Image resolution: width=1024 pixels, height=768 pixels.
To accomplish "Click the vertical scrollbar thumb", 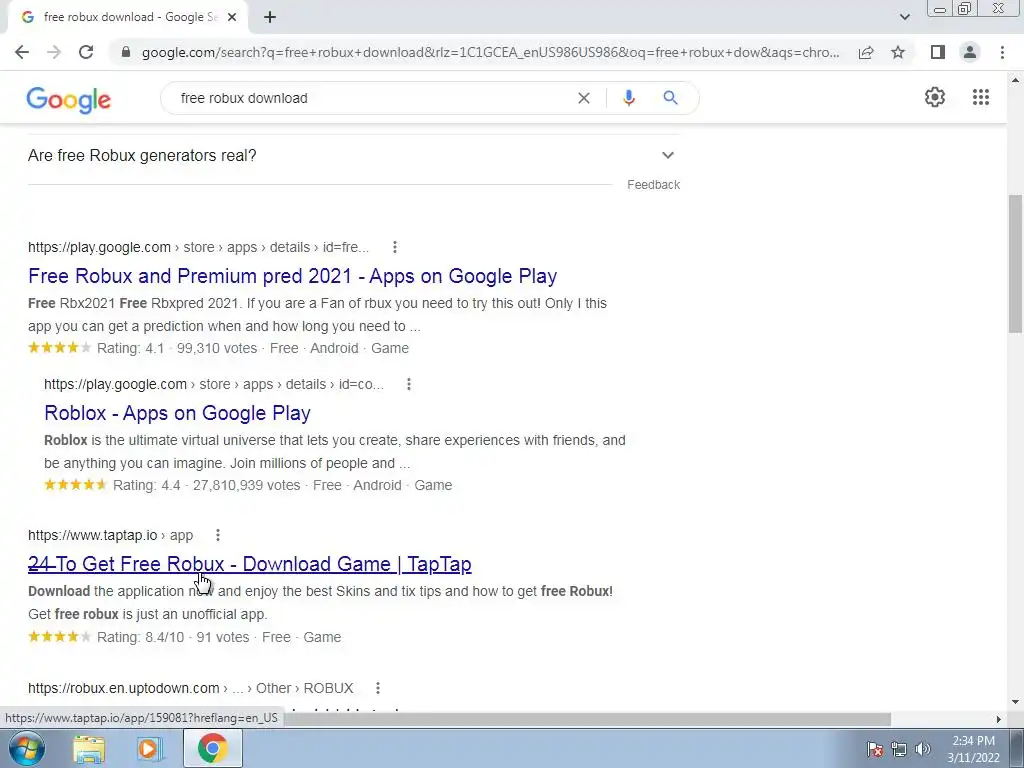I will [1015, 263].
